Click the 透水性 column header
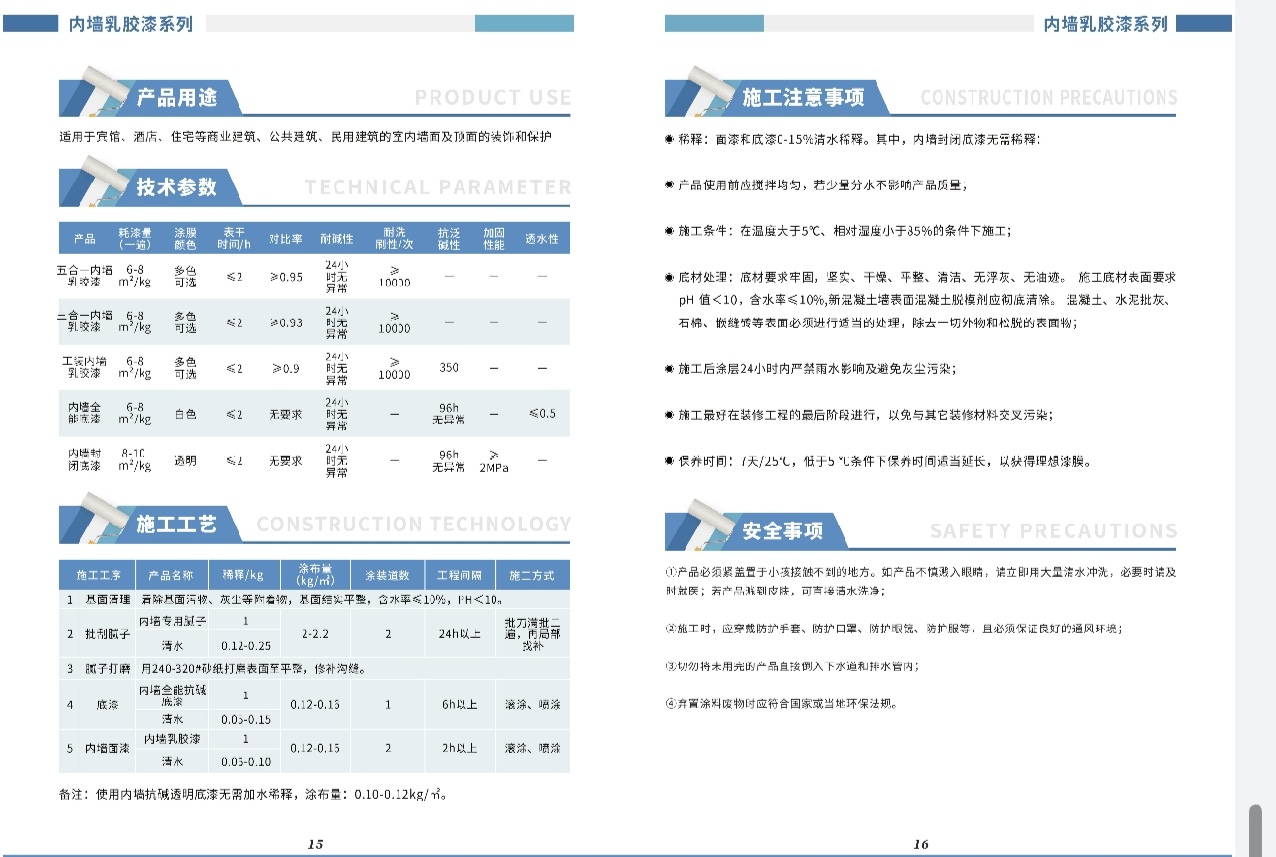 pyautogui.click(x=542, y=239)
